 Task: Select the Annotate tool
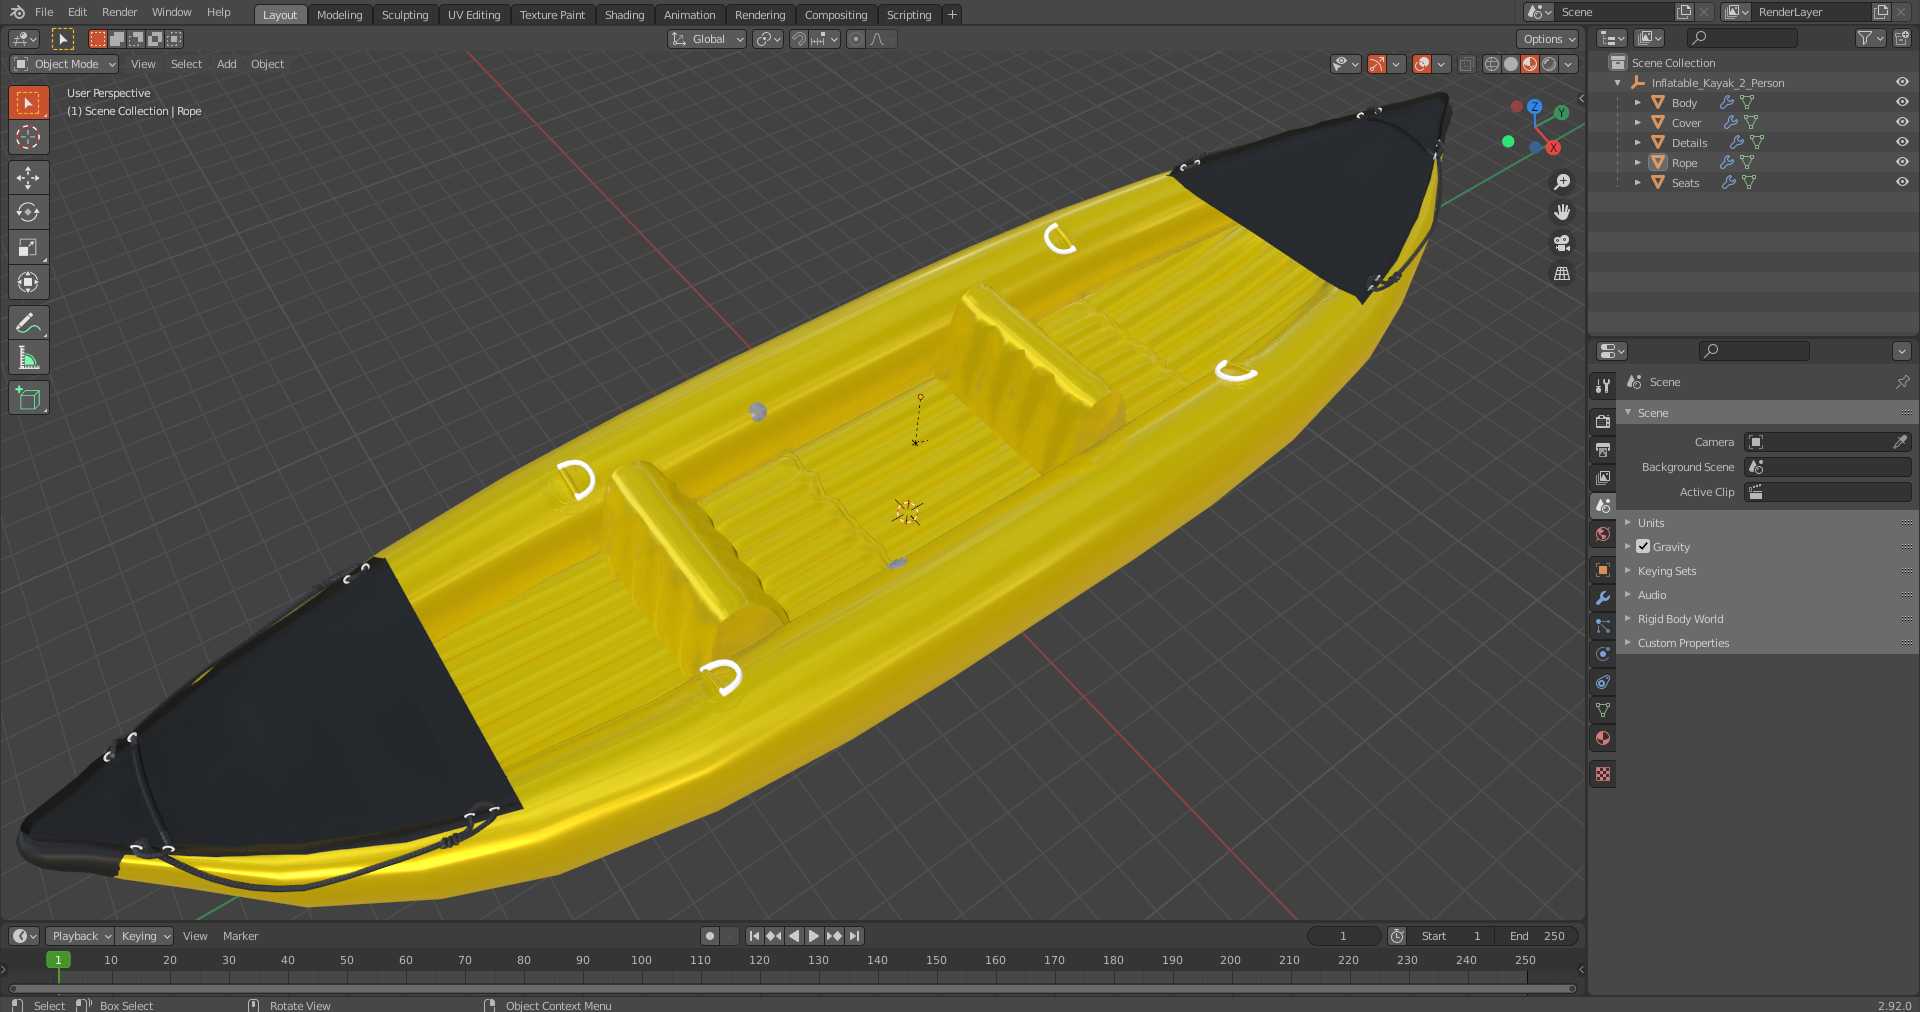coord(28,323)
